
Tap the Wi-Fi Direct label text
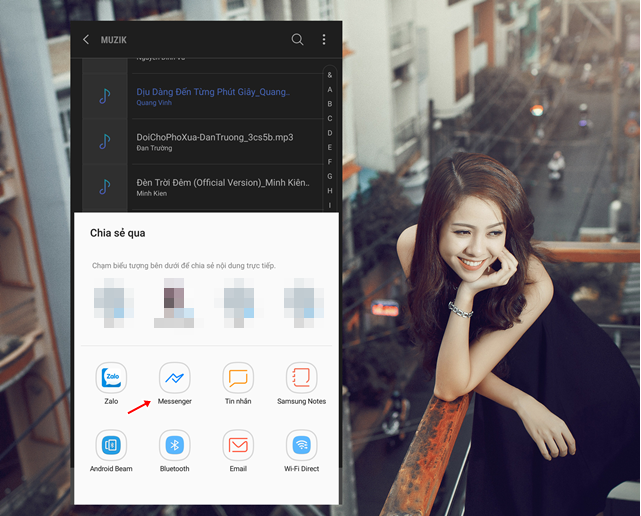(302, 469)
